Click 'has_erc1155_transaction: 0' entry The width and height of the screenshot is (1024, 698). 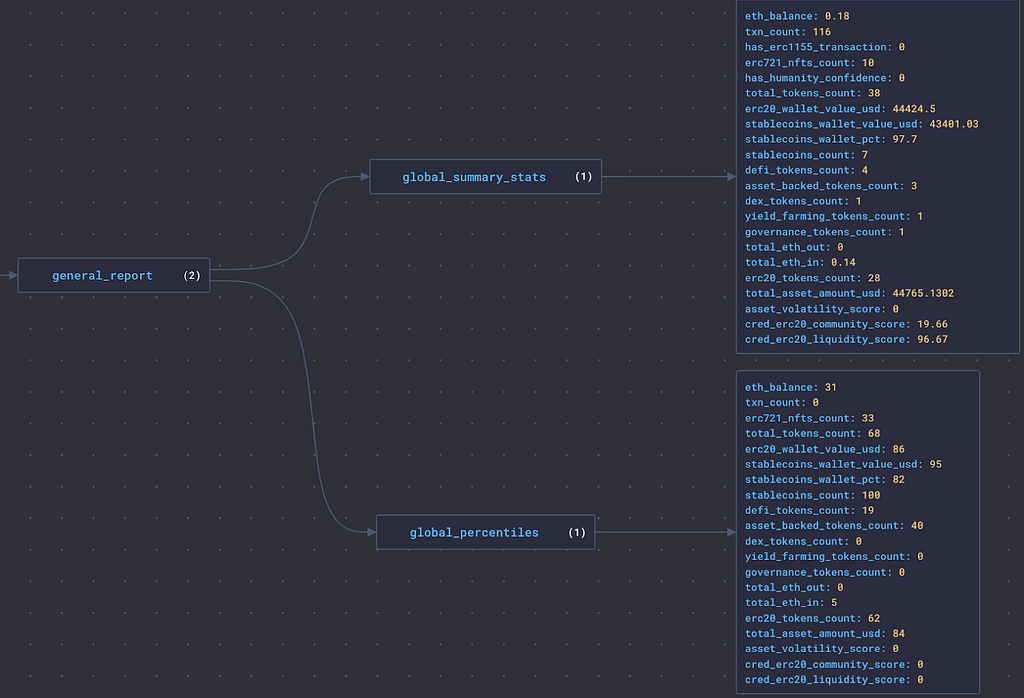click(x=825, y=47)
